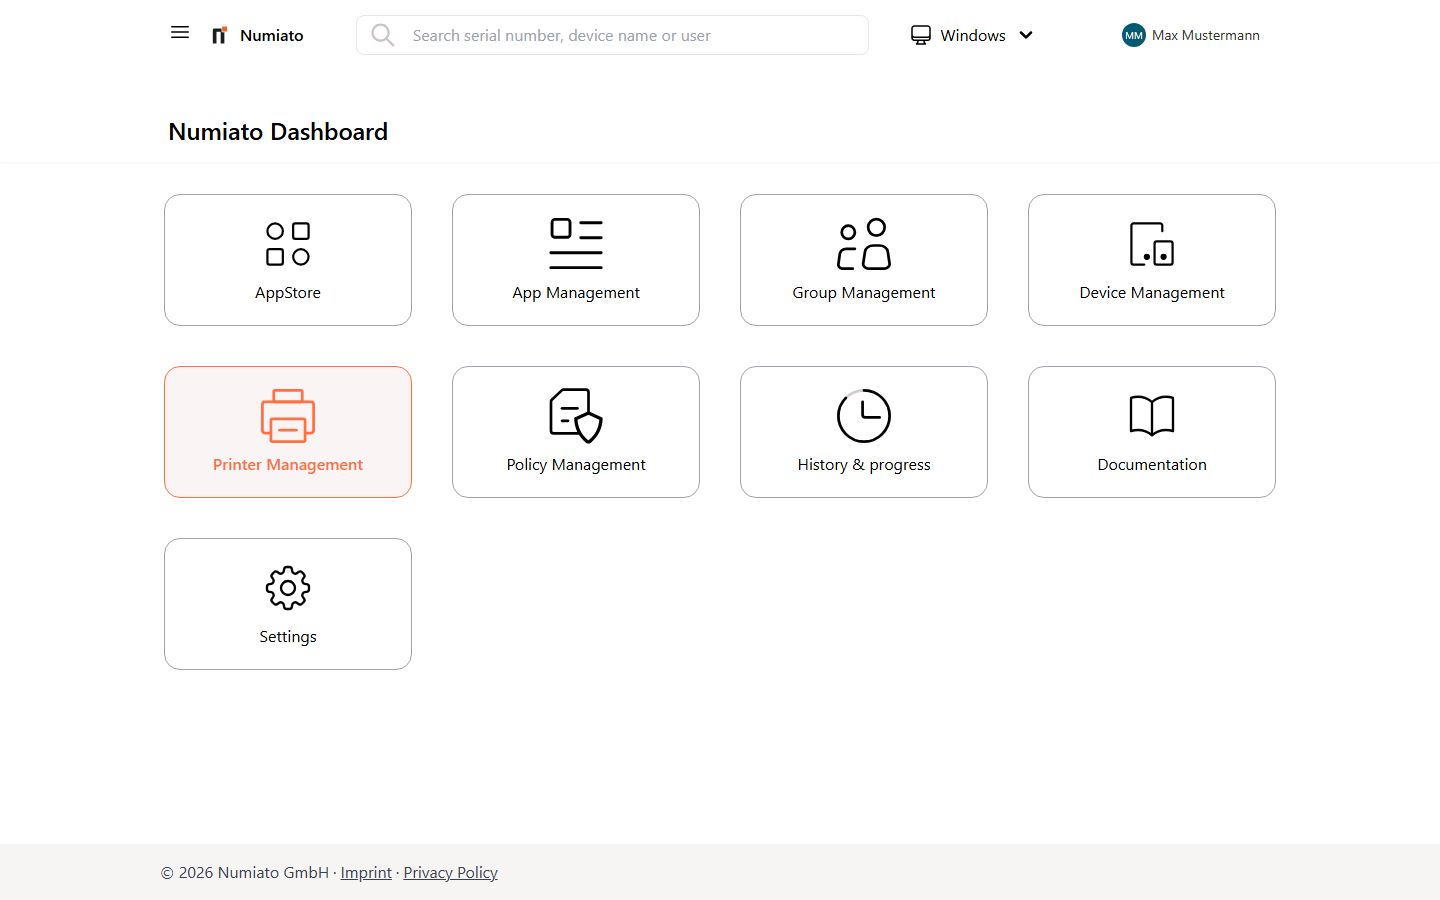Click the Numiato logo
1440x900 pixels.
point(219,34)
